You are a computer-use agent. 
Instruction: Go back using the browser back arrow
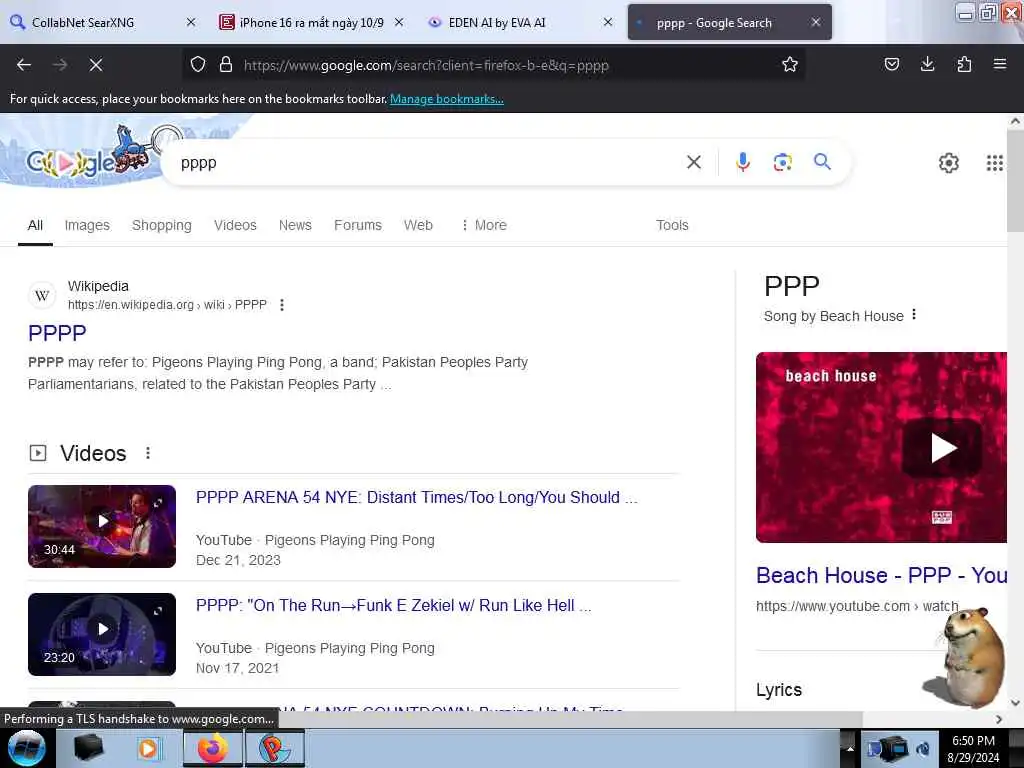pyautogui.click(x=24, y=65)
